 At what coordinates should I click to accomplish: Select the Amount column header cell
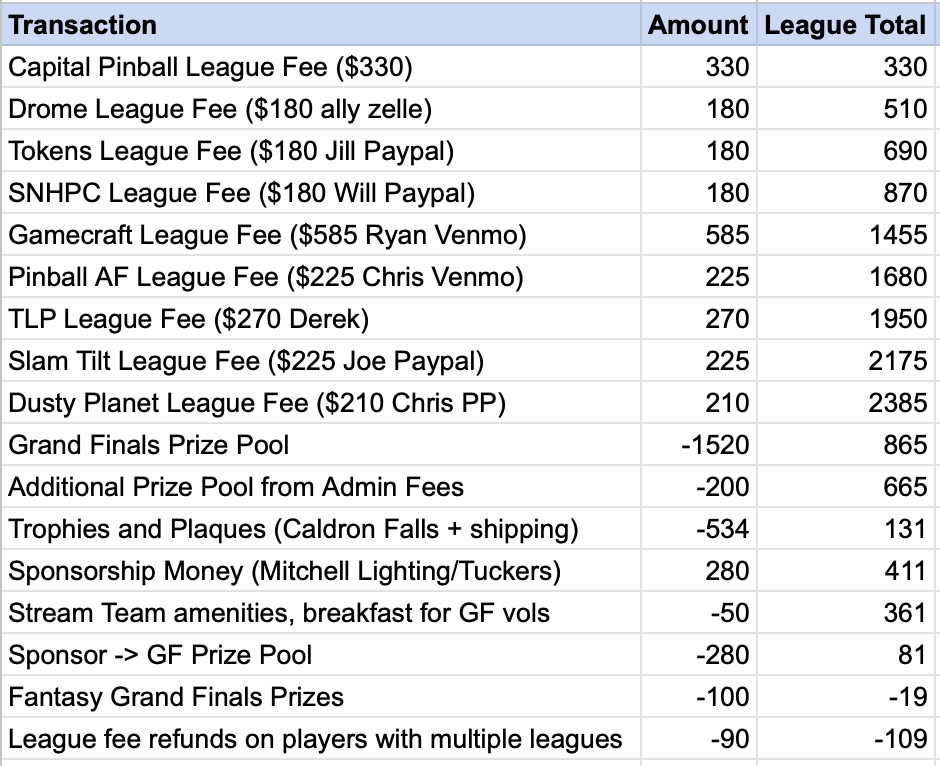coord(698,24)
